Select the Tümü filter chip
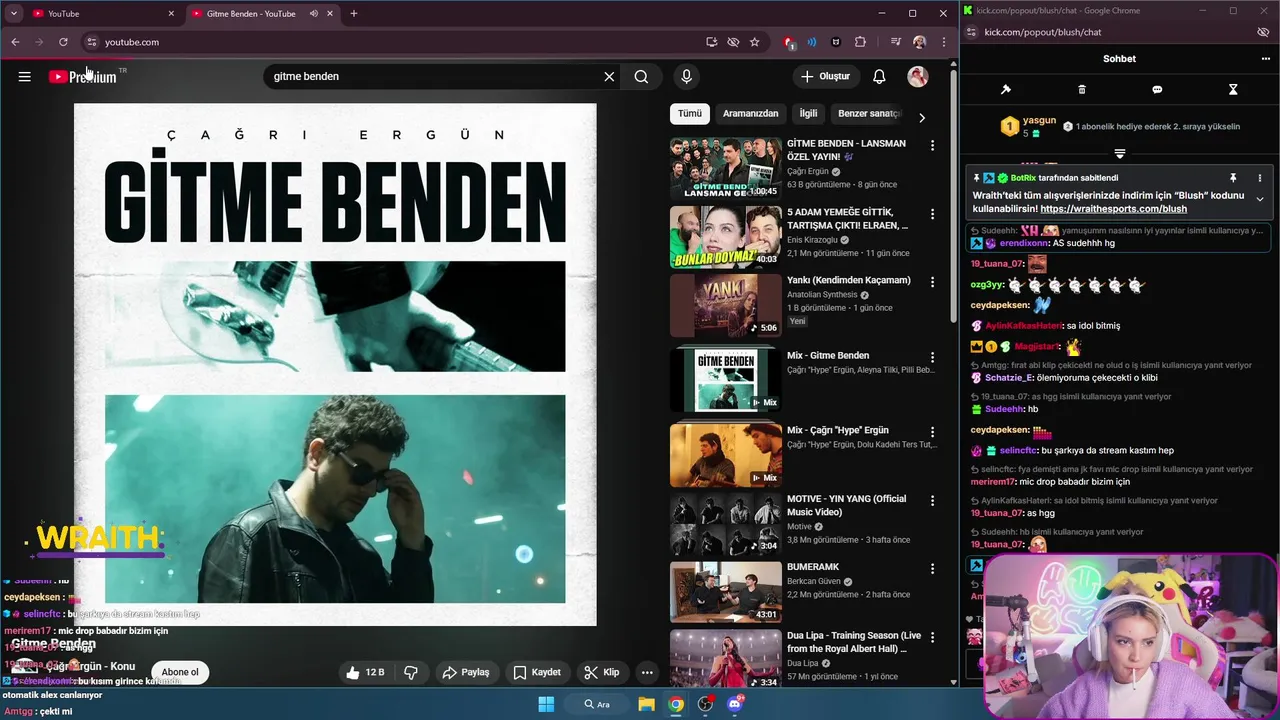Screen dimensions: 1280x720 pos(690,114)
